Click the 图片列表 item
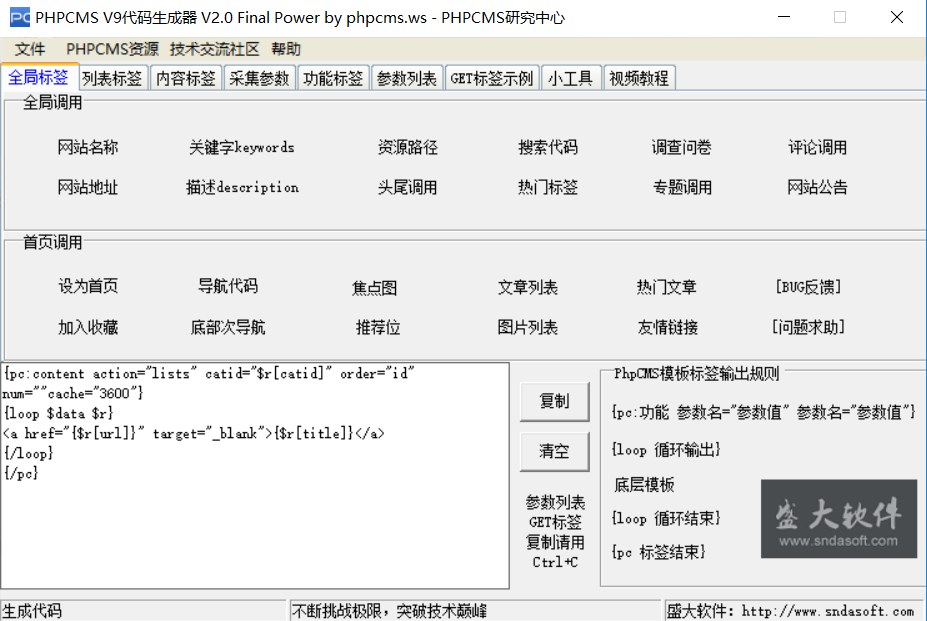927x621 pixels. pyautogui.click(x=528, y=327)
